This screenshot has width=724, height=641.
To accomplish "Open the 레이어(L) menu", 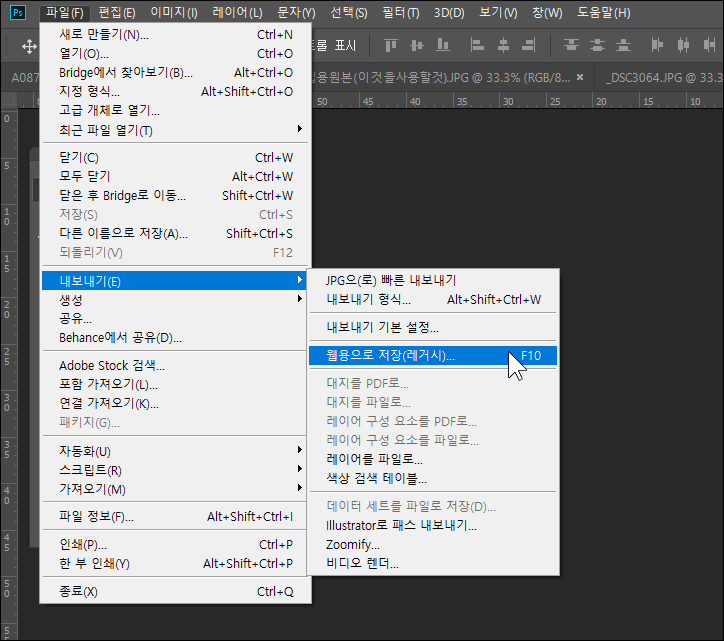I will coord(237,12).
